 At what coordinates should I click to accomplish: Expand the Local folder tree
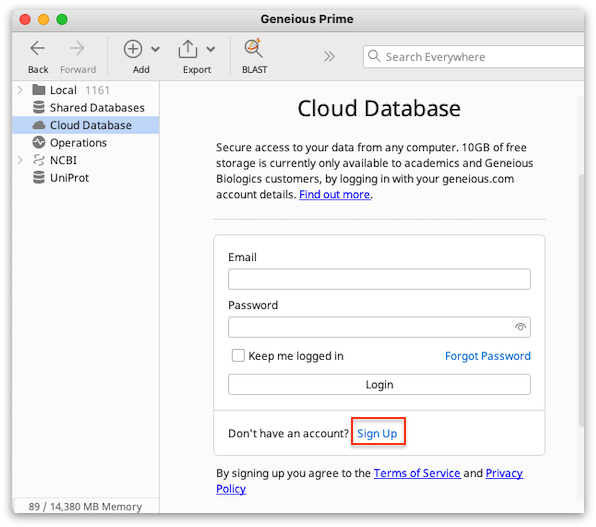pyautogui.click(x=20, y=90)
